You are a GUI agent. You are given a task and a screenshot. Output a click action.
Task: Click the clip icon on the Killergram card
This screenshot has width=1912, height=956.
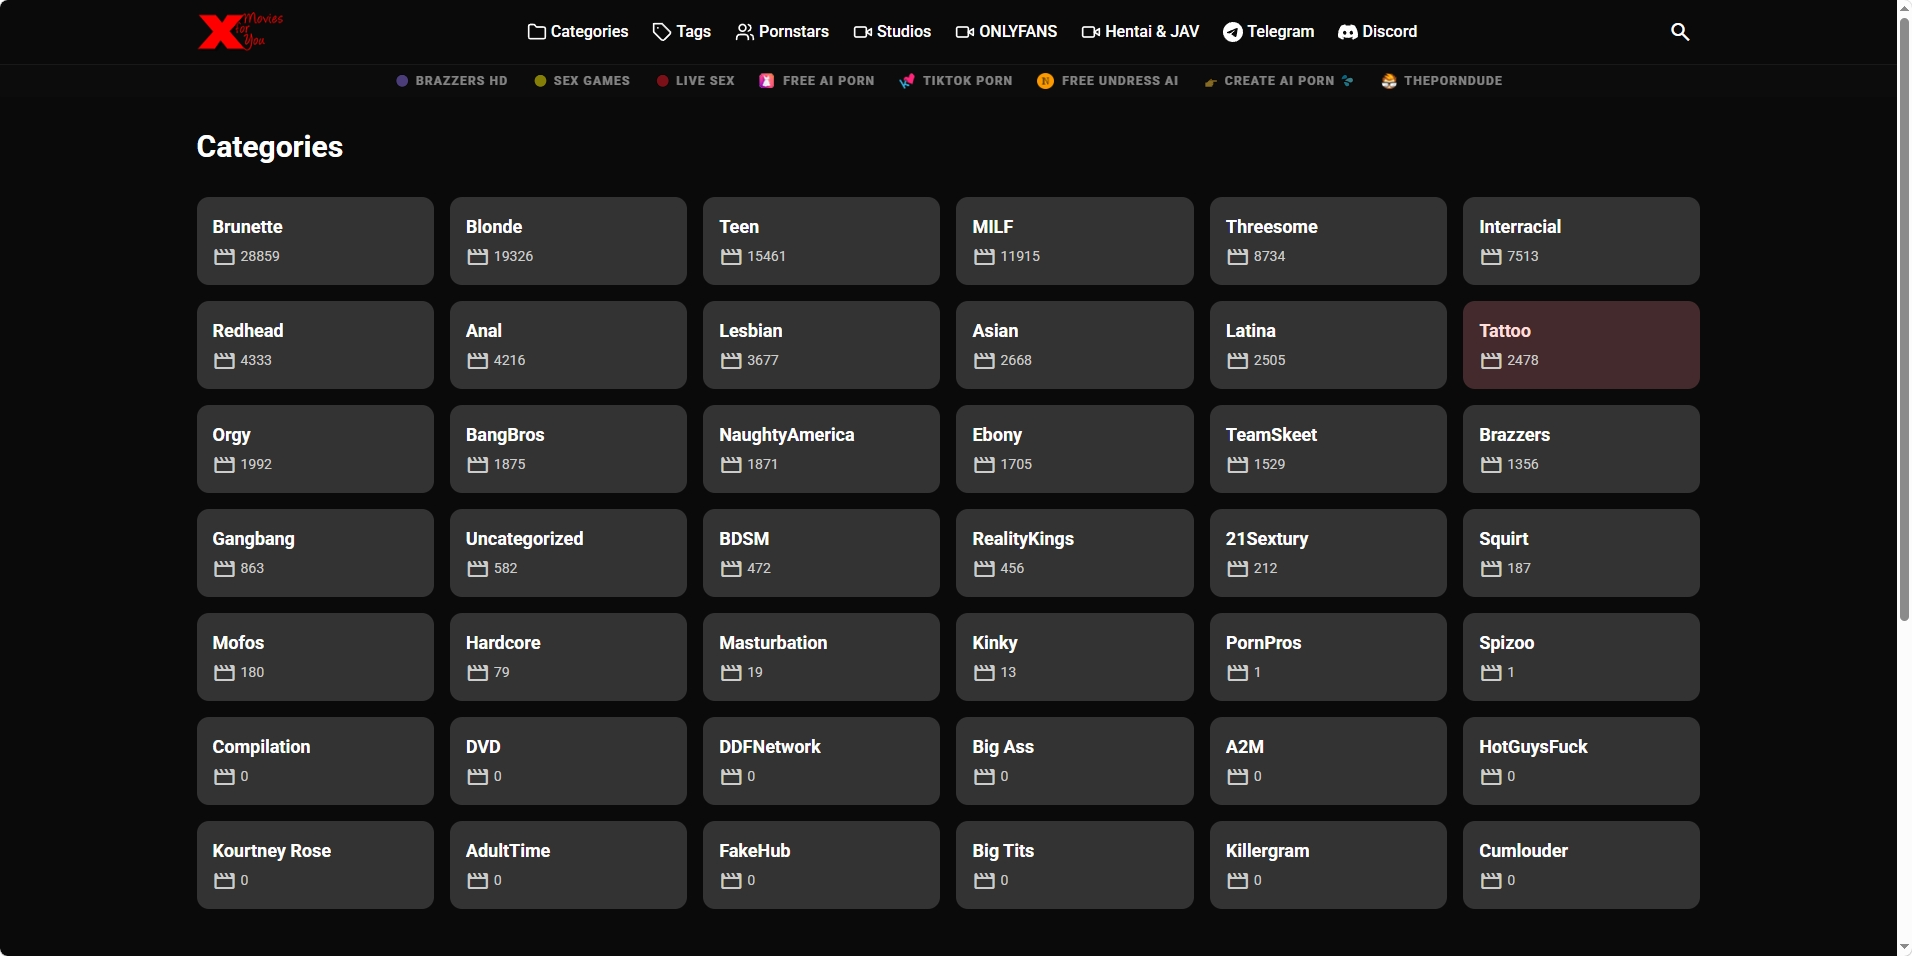1237,881
